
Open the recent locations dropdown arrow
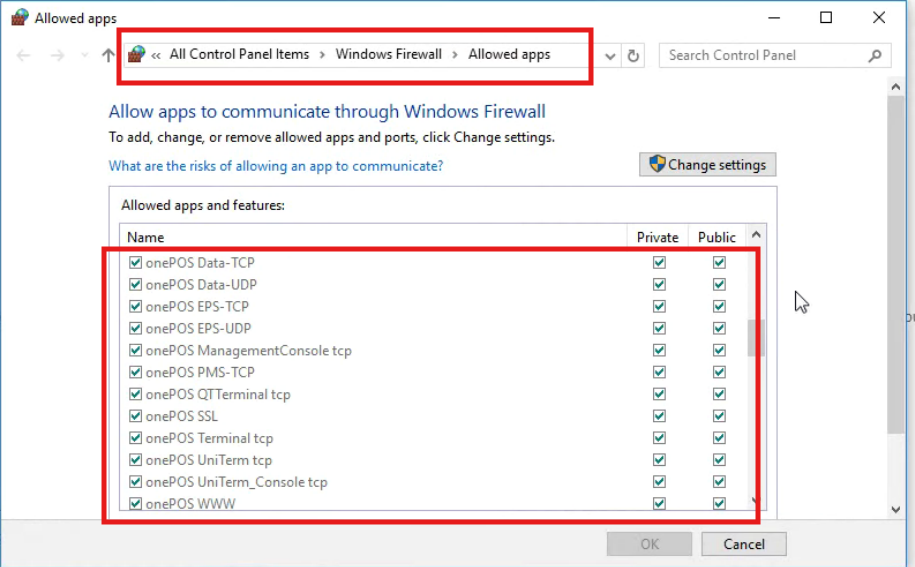85,55
